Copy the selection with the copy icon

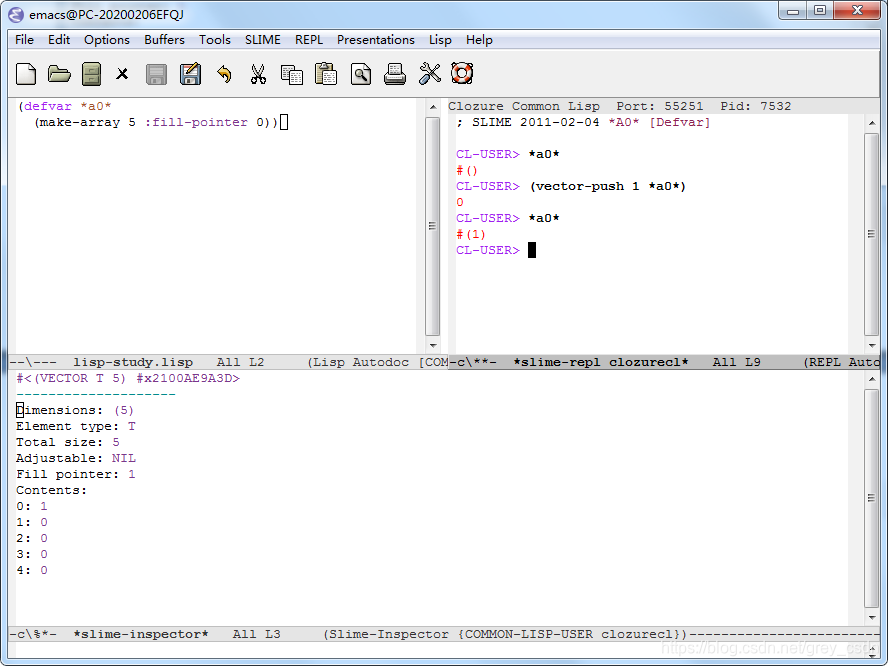coord(291,73)
